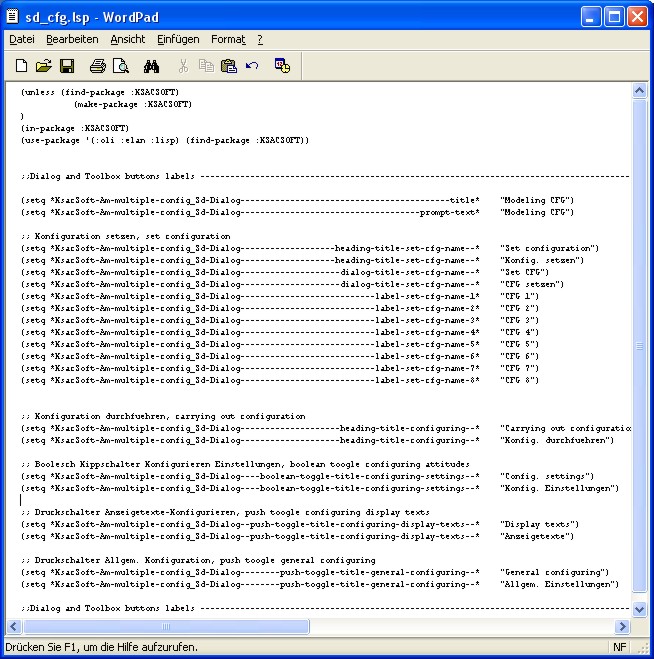Undo last action with the toolbar arrow
654x659 pixels.
pos(252,66)
